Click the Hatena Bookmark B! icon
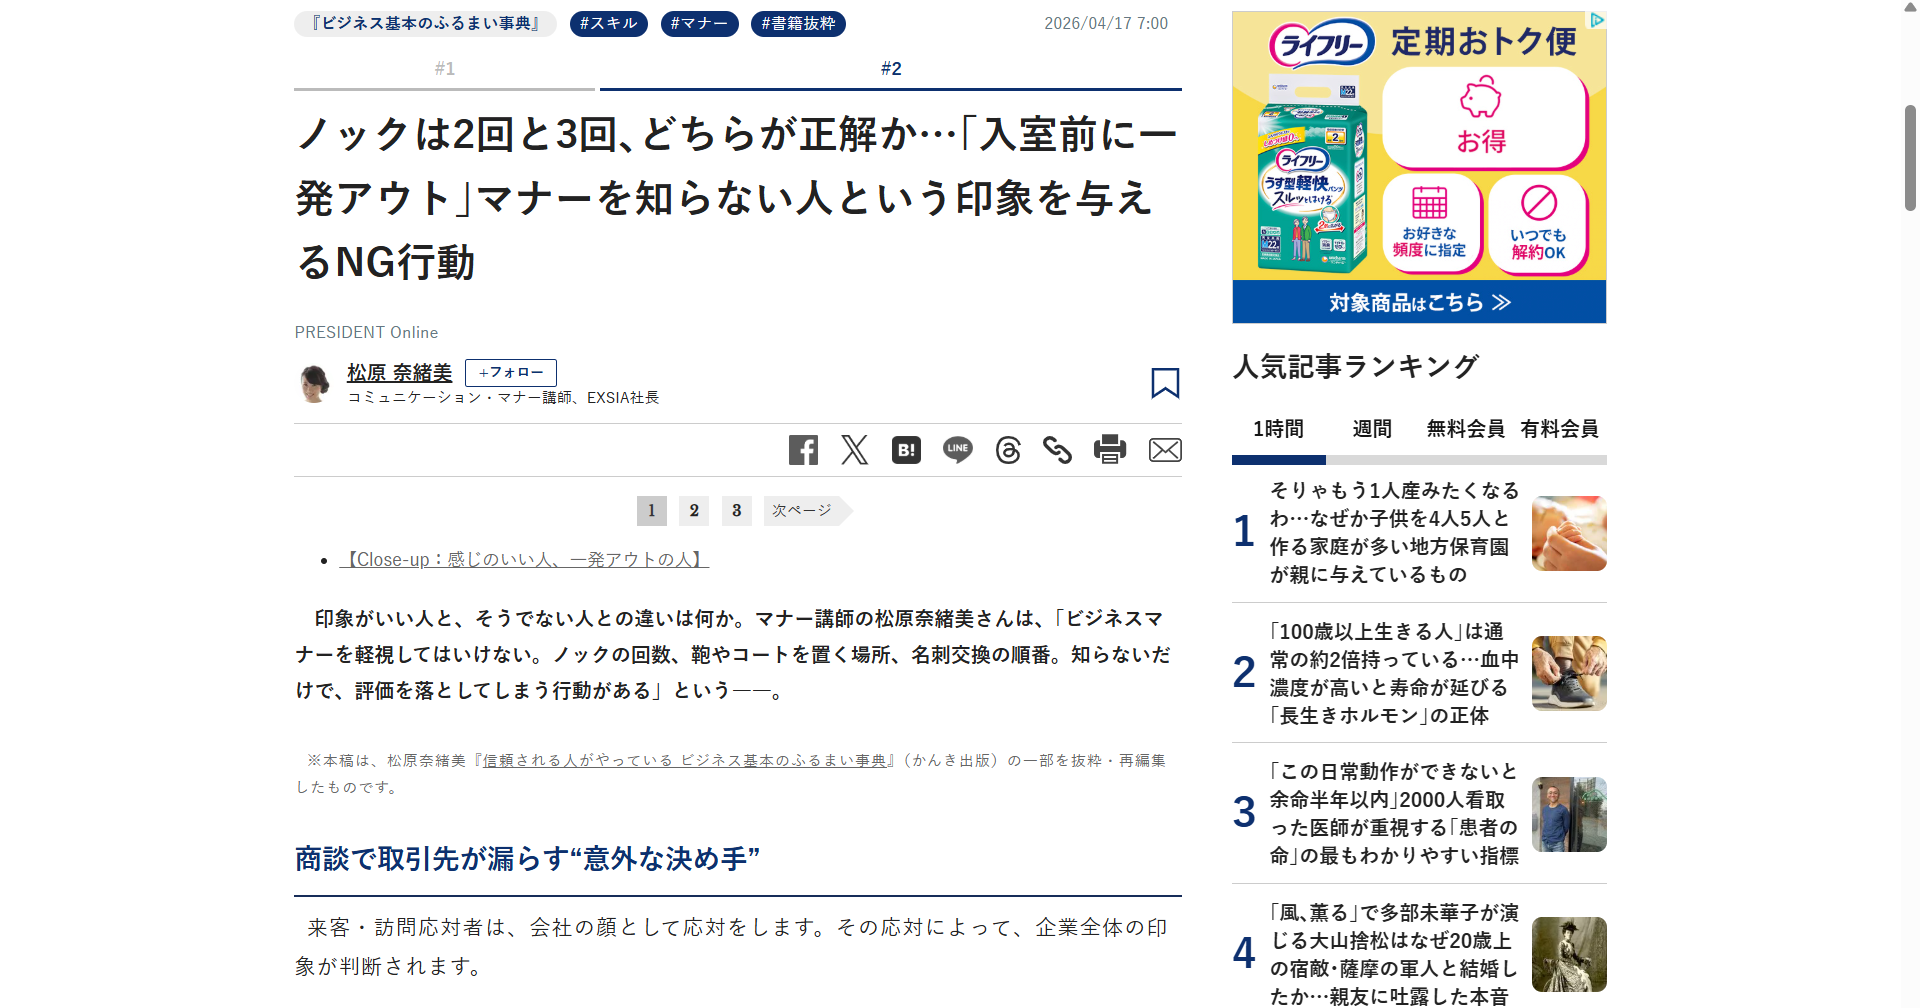This screenshot has width=1920, height=1008. pyautogui.click(x=906, y=450)
